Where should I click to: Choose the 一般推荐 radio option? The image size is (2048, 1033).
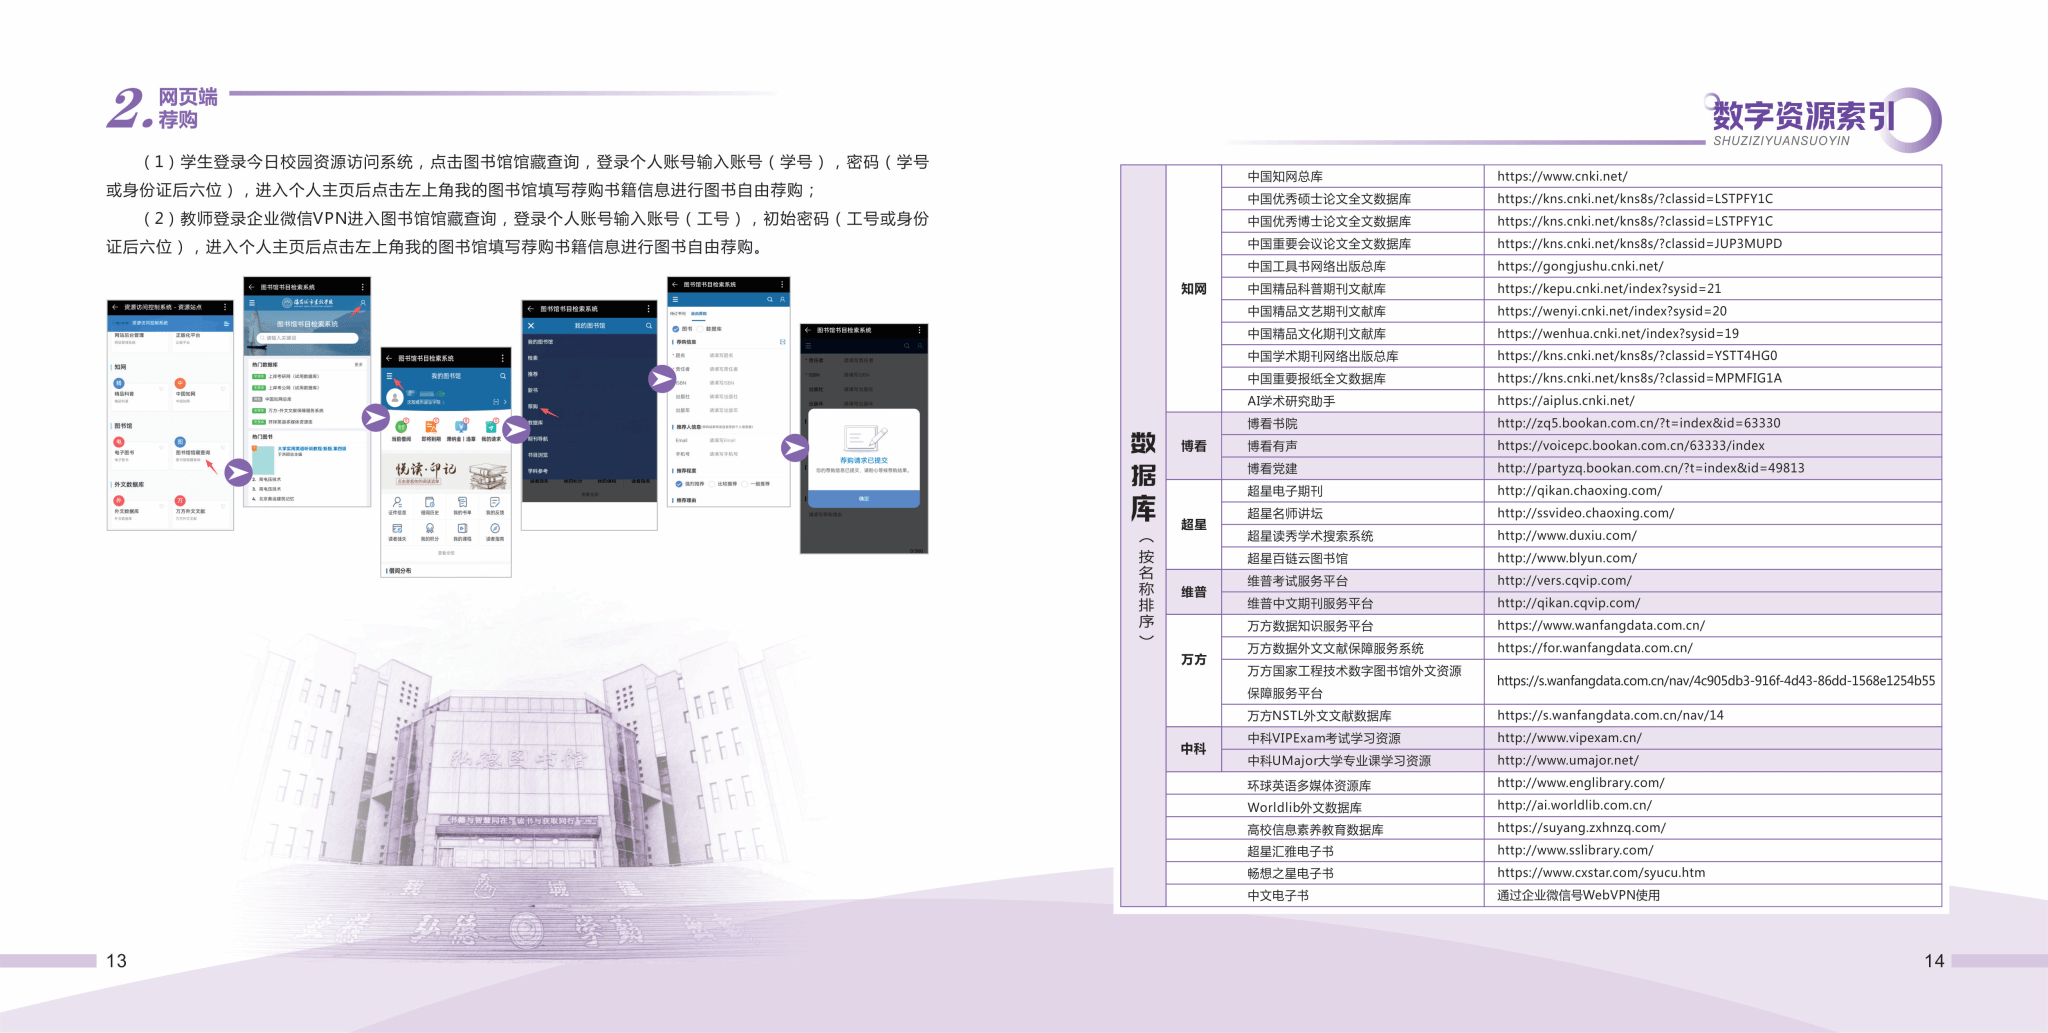(745, 484)
